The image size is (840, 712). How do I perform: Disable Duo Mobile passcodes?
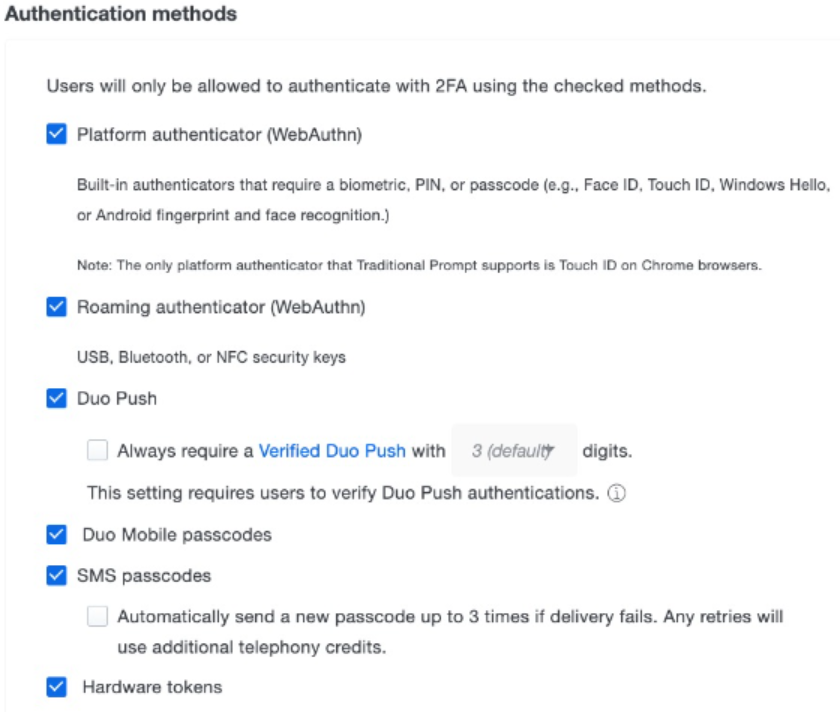[54, 532]
